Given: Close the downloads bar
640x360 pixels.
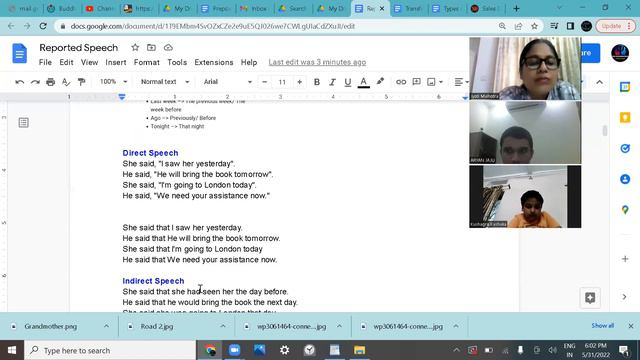Looking at the screenshot, I should (x=631, y=326).
